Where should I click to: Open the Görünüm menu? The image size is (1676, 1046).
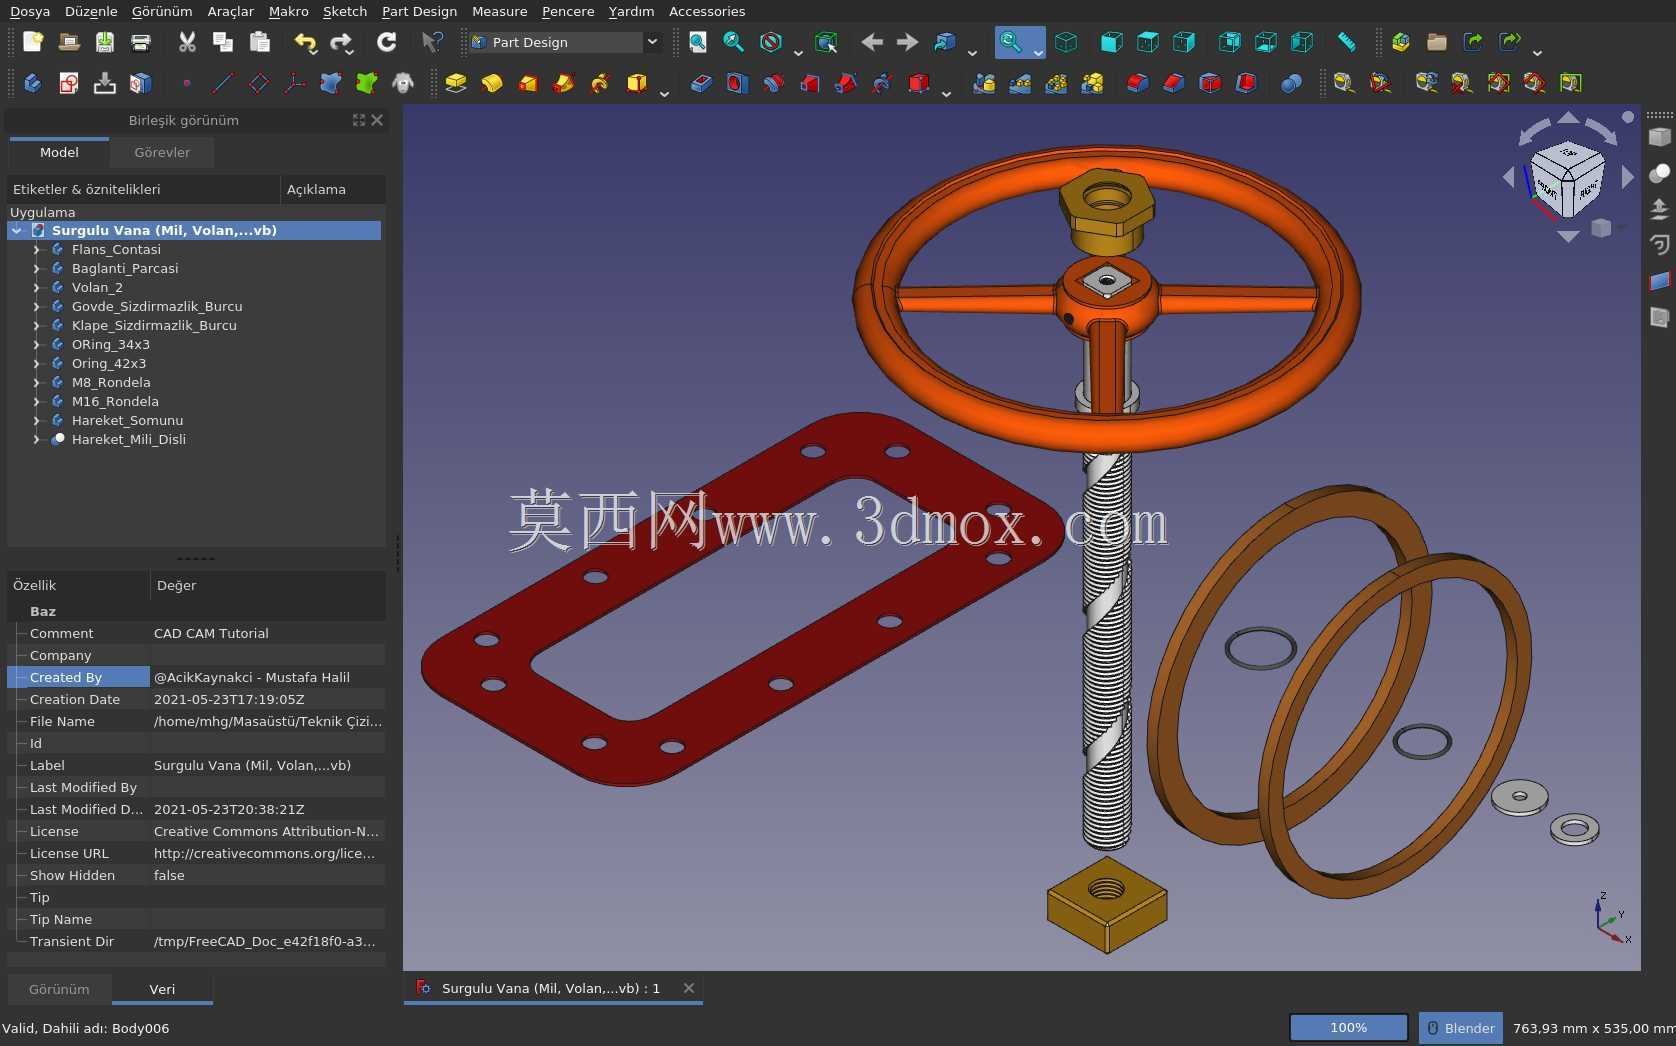(162, 11)
